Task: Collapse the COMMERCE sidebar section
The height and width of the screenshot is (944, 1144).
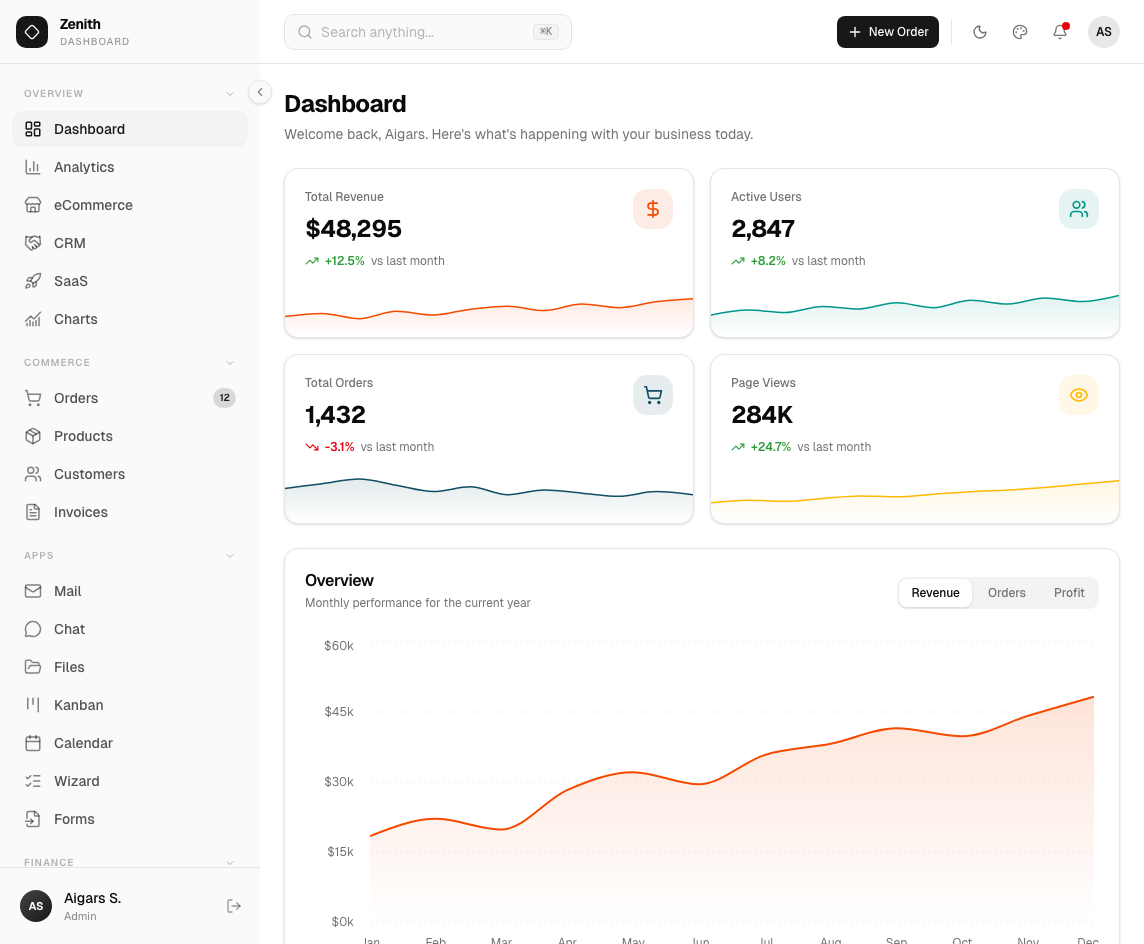Action: click(230, 362)
